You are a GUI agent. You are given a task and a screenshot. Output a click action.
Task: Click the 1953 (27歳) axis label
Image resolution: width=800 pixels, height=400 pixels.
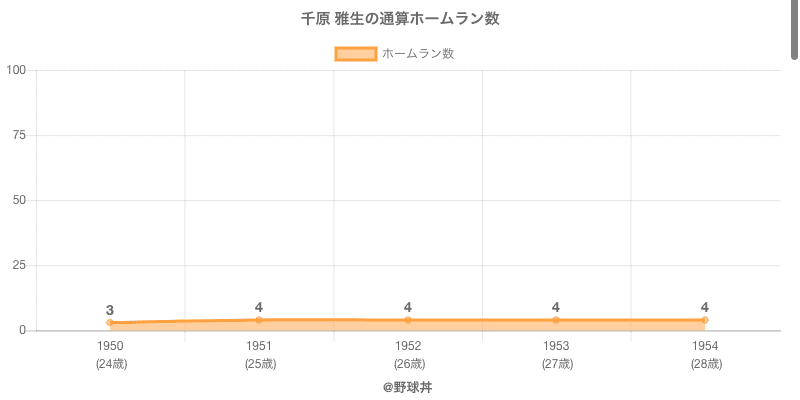point(556,355)
